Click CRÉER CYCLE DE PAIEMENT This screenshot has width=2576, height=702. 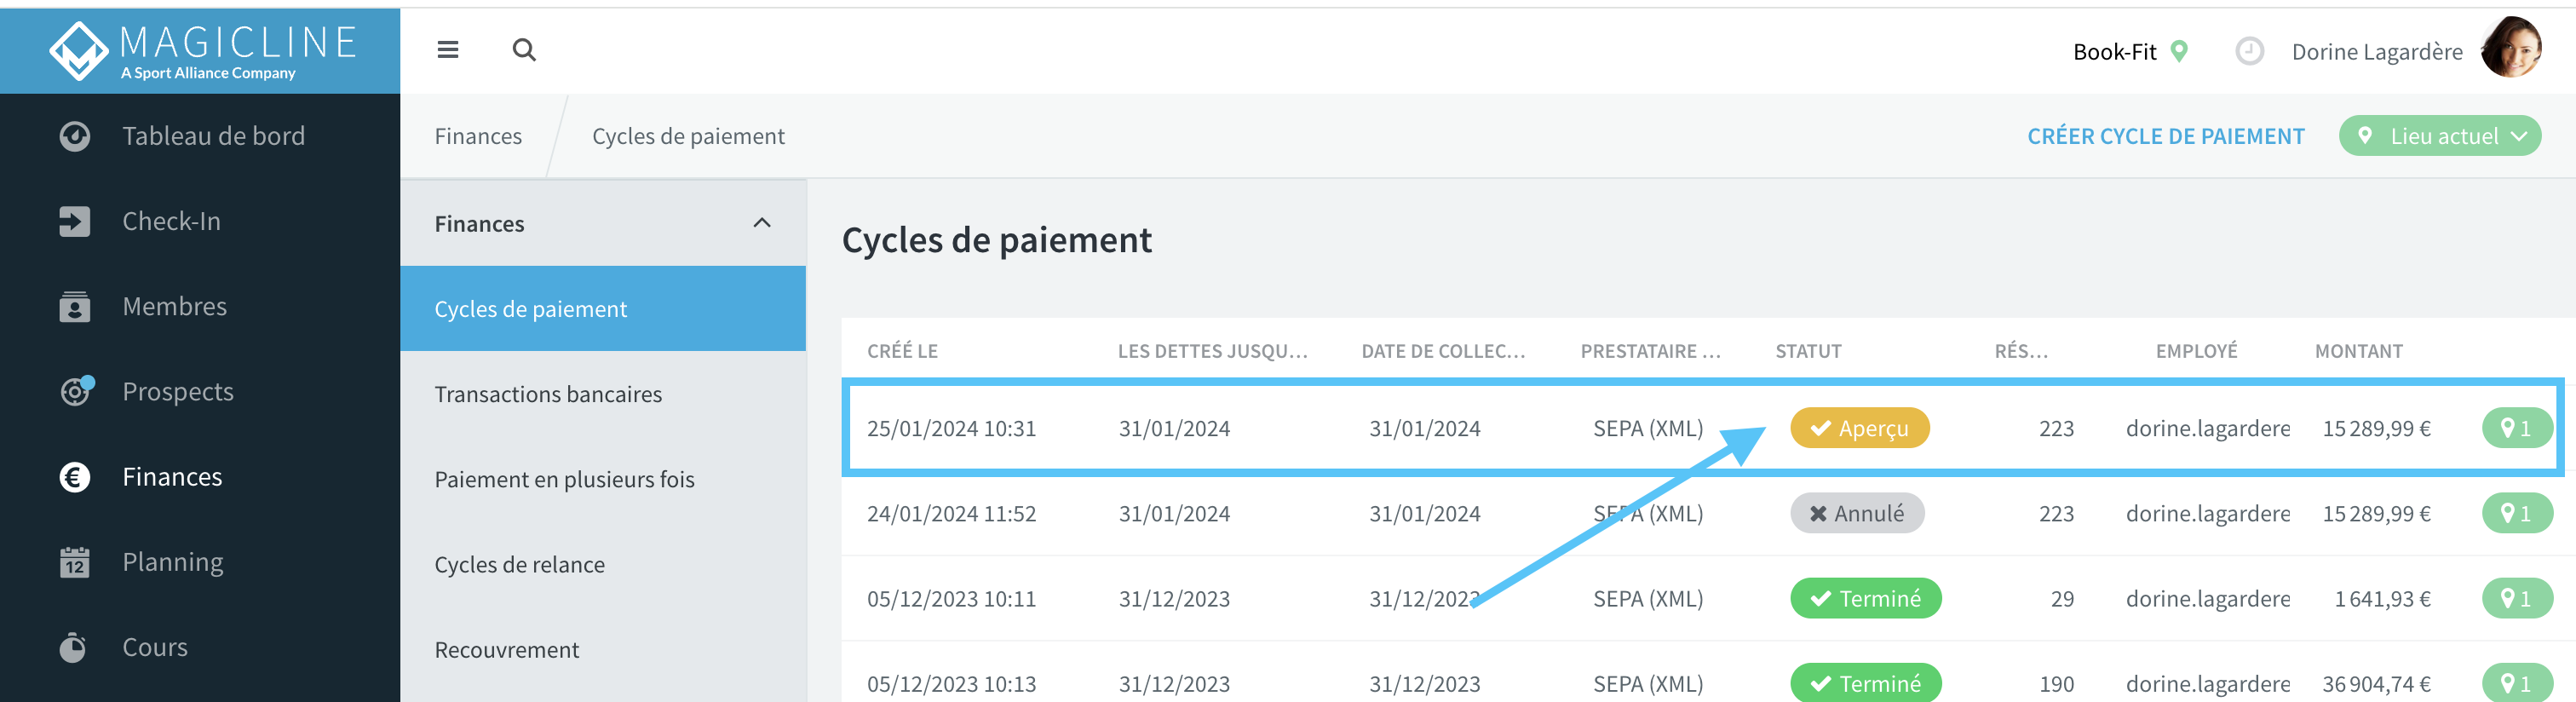[x=2165, y=136]
